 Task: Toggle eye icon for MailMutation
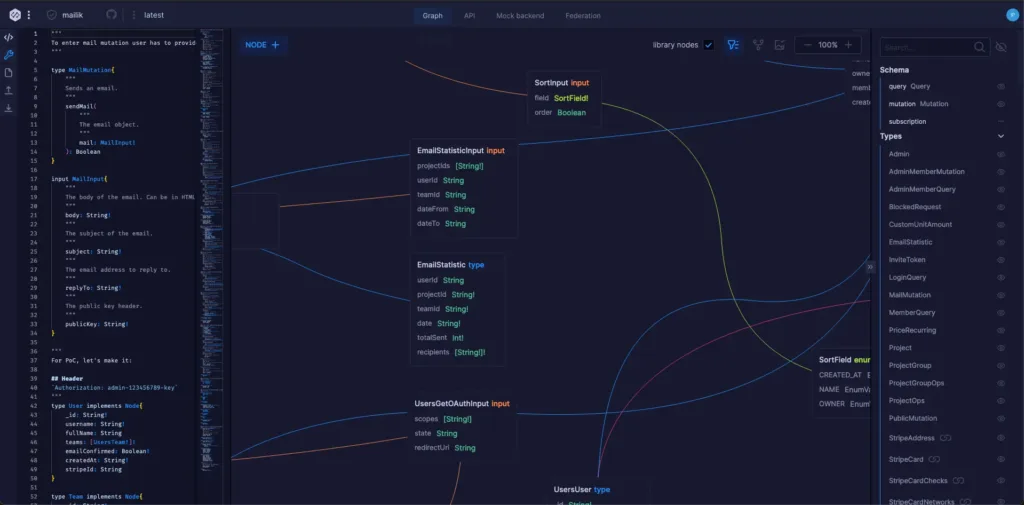tap(1000, 295)
